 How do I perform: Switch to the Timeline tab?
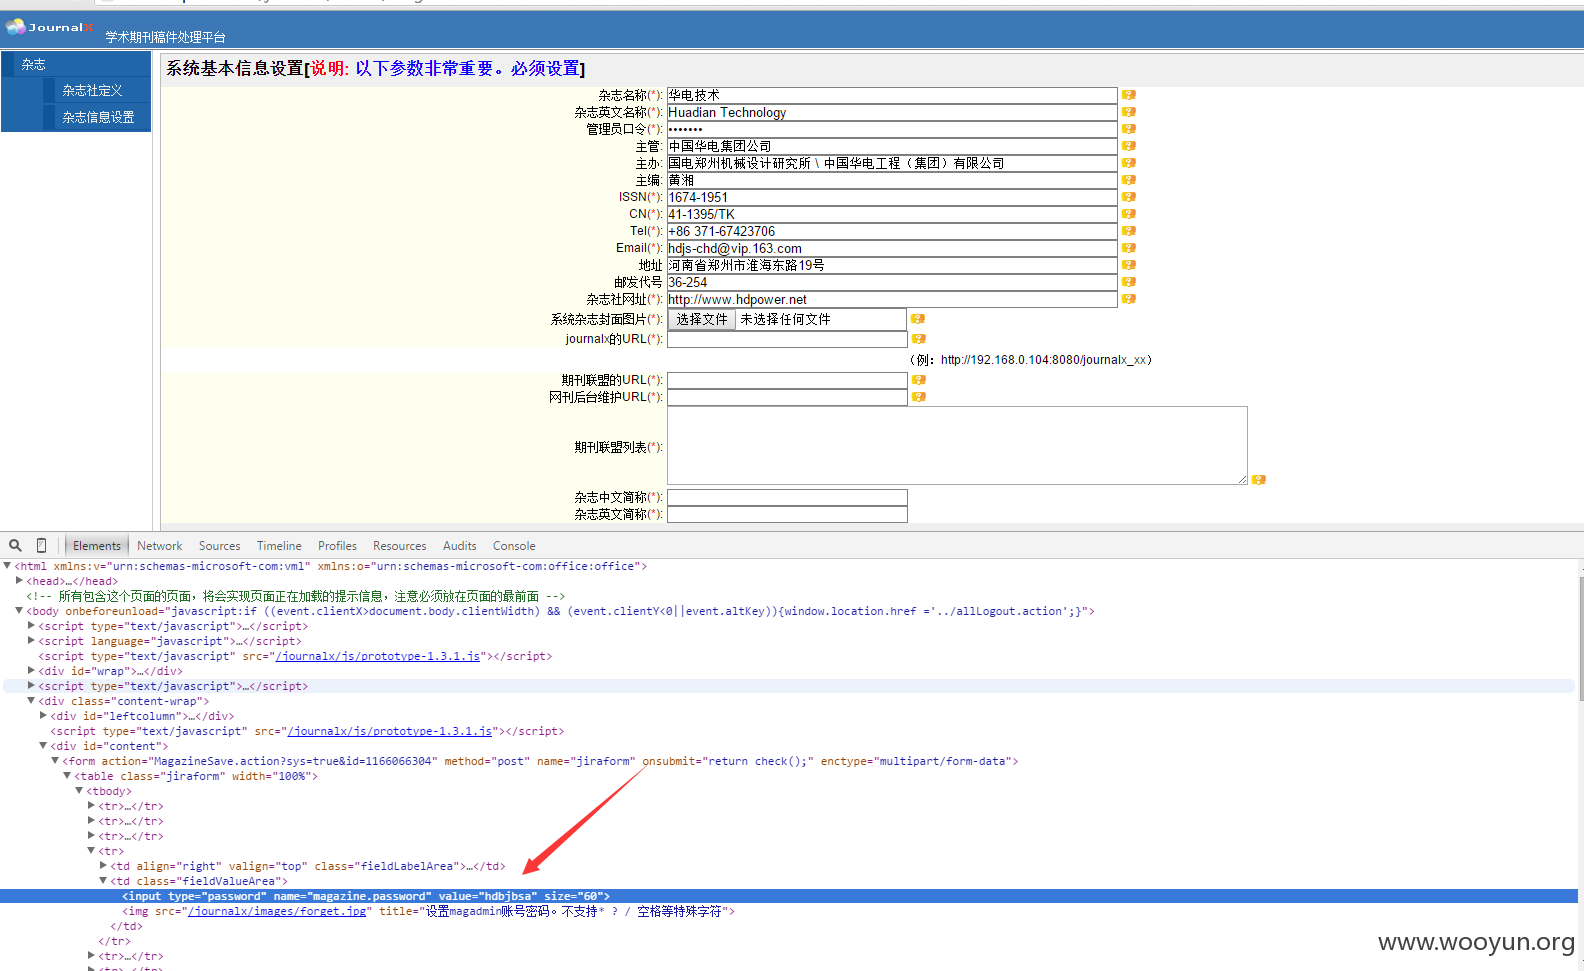[279, 546]
